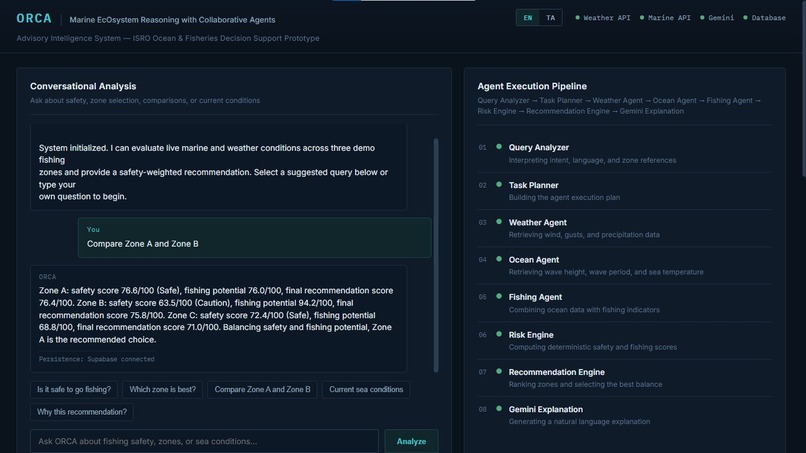Select the Query Analyzer pipeline step title
This screenshot has width=806, height=453.
click(539, 148)
